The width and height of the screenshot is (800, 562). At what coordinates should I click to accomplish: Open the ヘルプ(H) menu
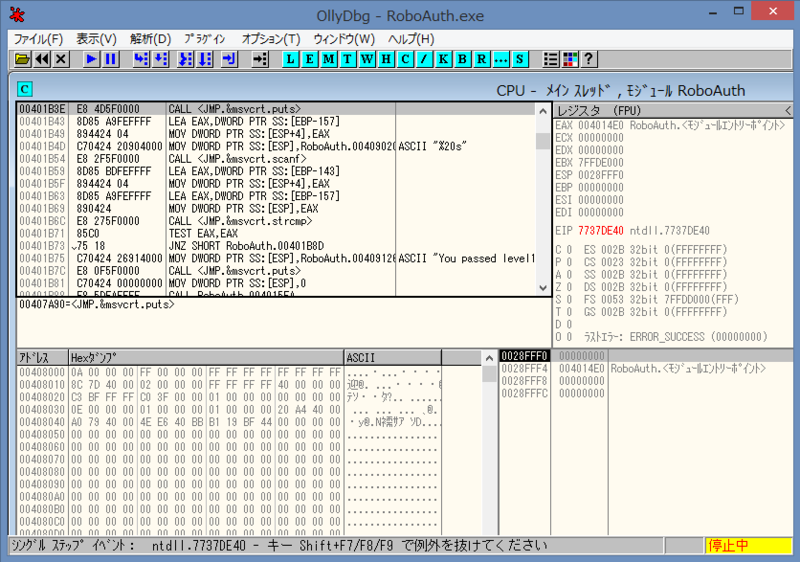click(411, 39)
